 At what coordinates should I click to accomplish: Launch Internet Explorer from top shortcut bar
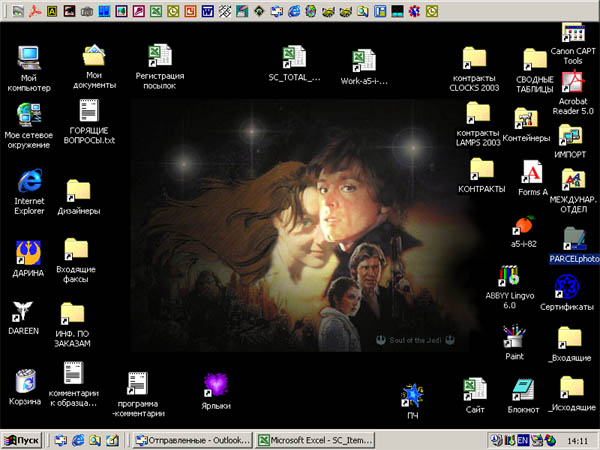pos(294,11)
